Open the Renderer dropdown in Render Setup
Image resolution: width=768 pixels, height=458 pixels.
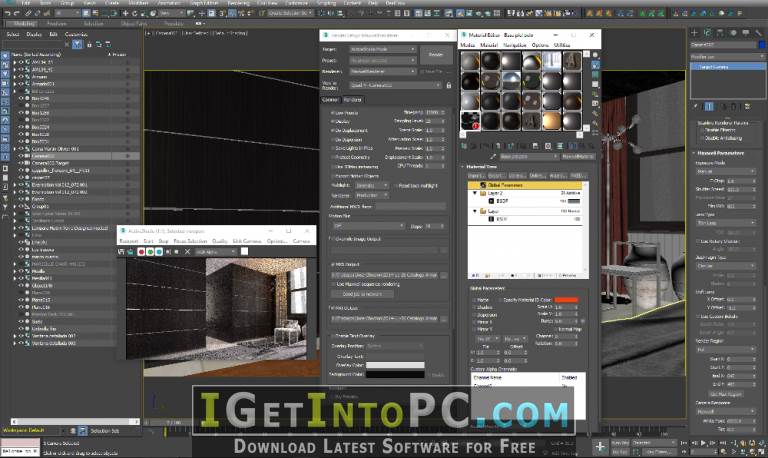pos(383,71)
